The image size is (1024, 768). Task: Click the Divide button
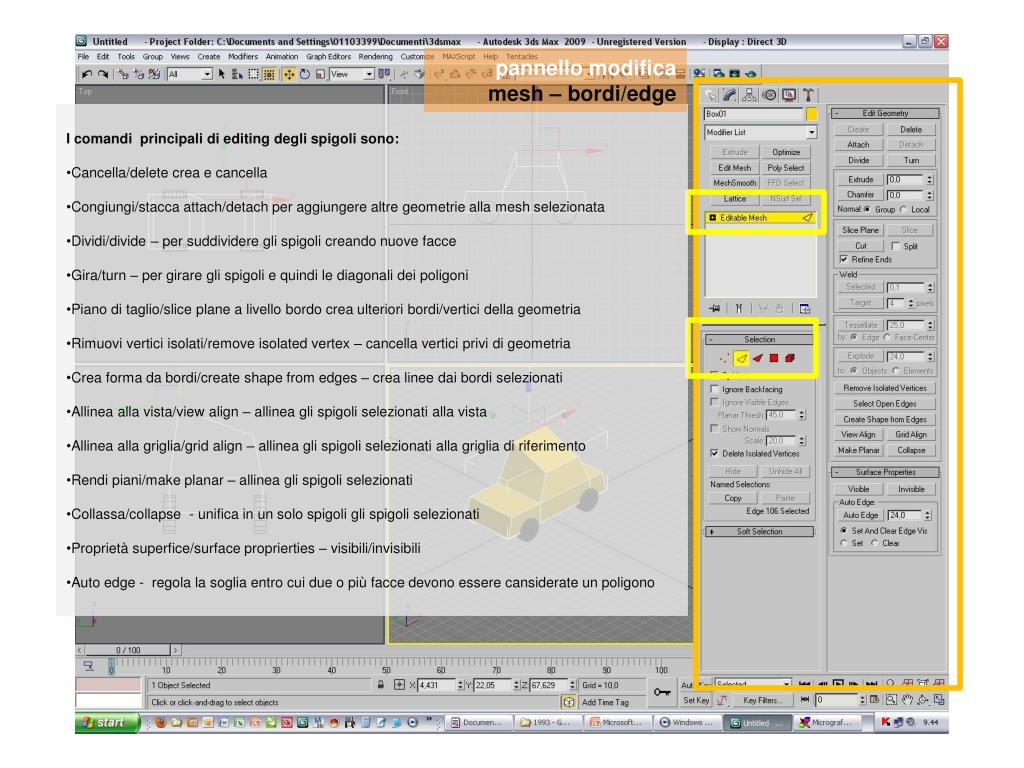(x=859, y=160)
